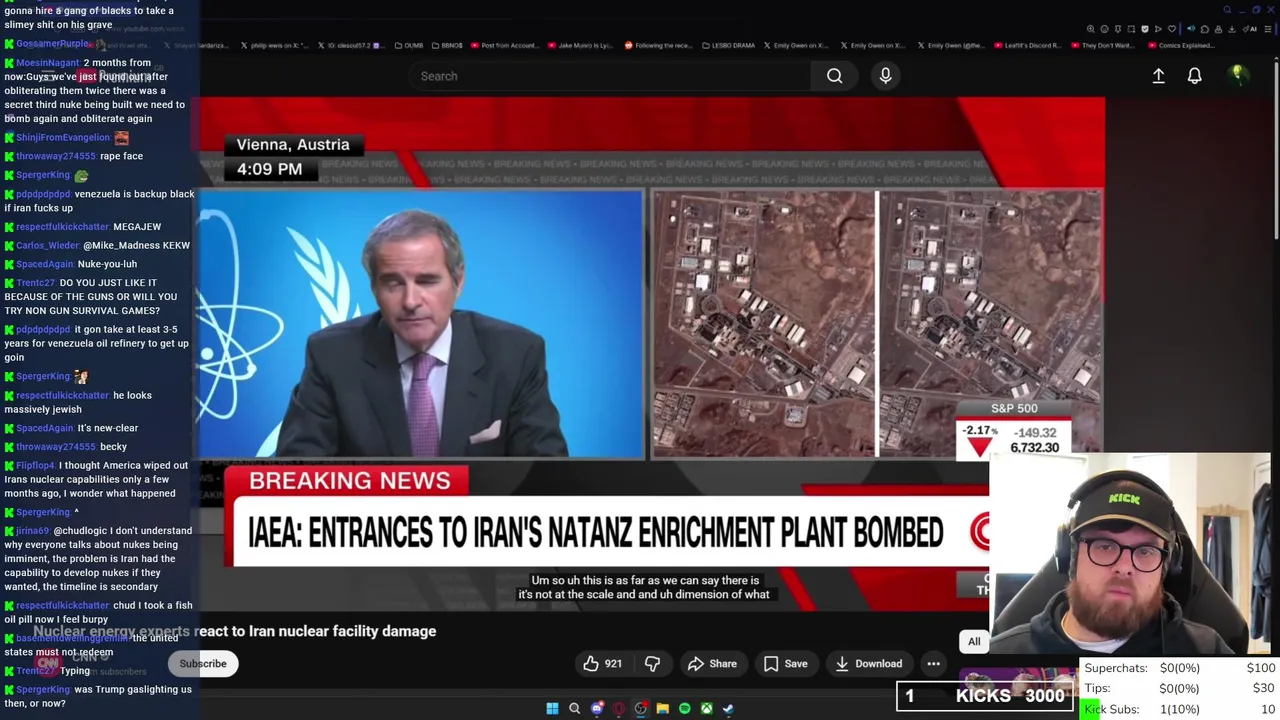The height and width of the screenshot is (720, 1280).
Task: Open 'Leaflit's Discord R...' bookmark
Action: pyautogui.click(x=1028, y=45)
